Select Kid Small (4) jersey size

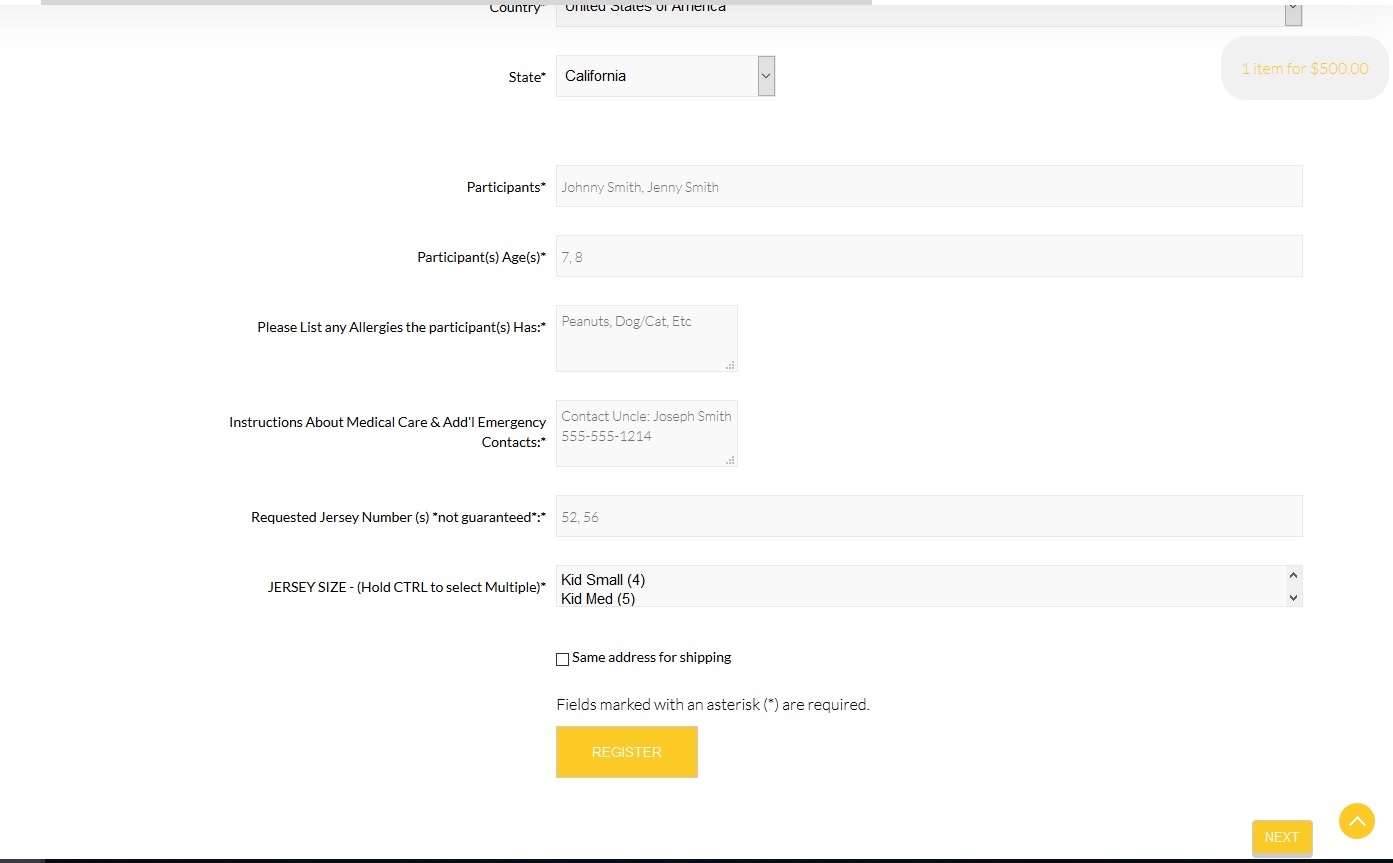pos(603,580)
